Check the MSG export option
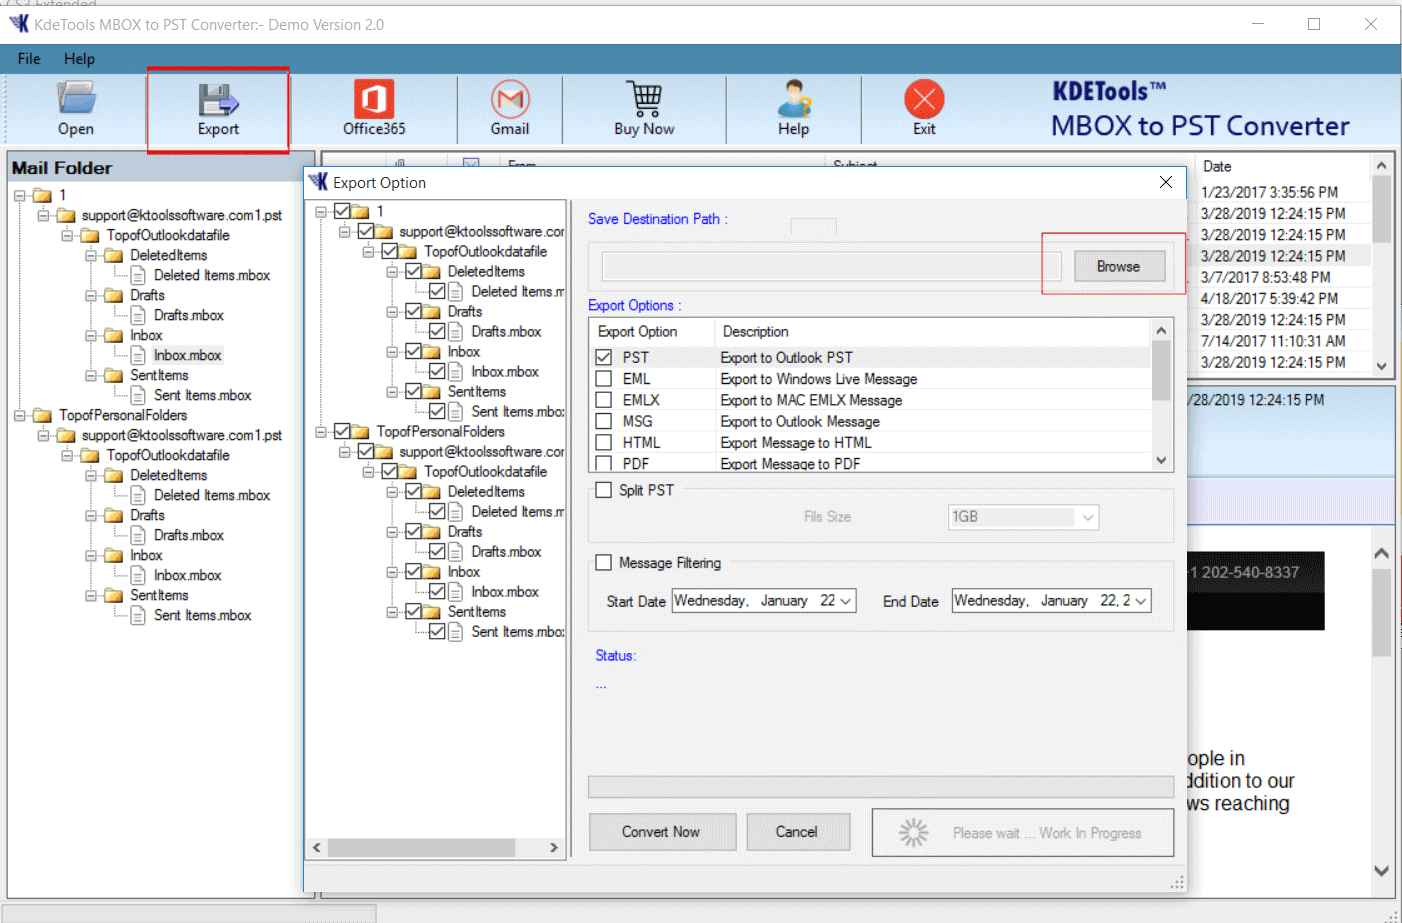The width and height of the screenshot is (1402, 923). (603, 421)
